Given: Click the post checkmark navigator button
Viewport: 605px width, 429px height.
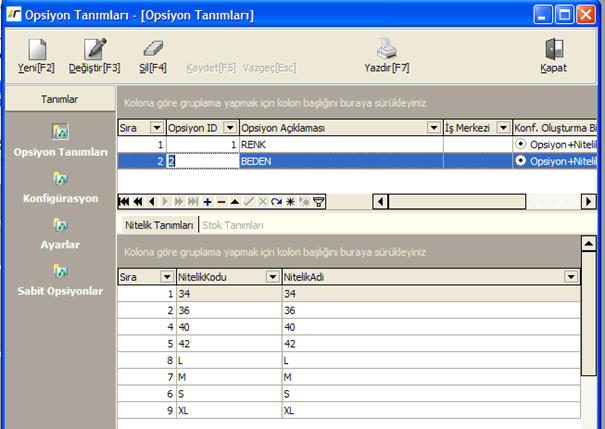Looking at the screenshot, I should coord(249,201).
